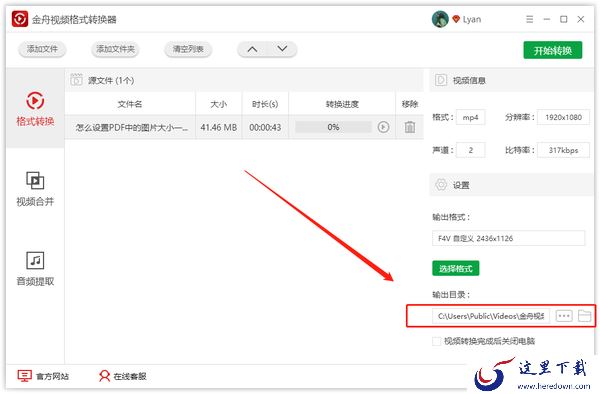600x394 pixels.
Task: Remove the file with the trash icon
Action: click(410, 127)
